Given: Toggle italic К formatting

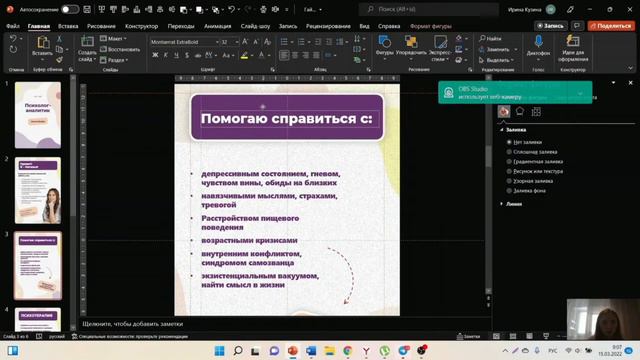Looking at the screenshot, I should (x=166, y=55).
